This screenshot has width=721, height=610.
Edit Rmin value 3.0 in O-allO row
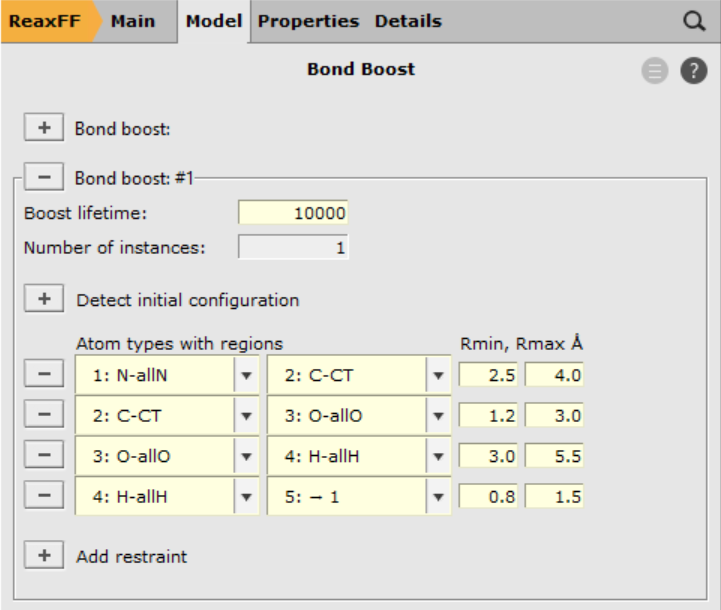tap(488, 456)
